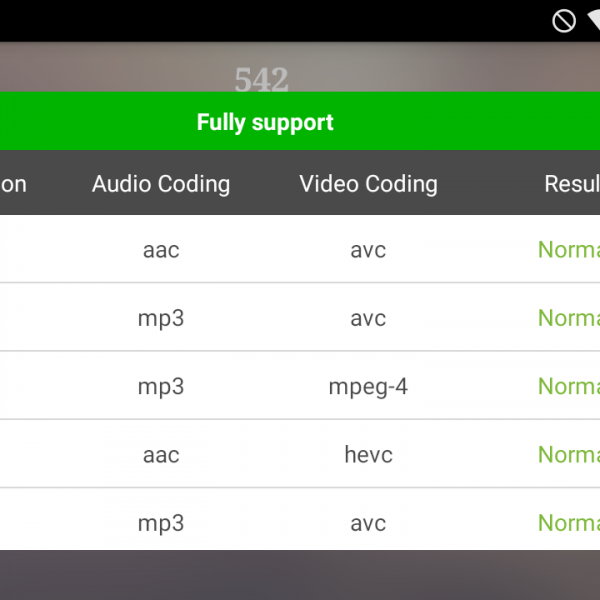
Task: Click avc in the last table row
Action: click(x=368, y=522)
